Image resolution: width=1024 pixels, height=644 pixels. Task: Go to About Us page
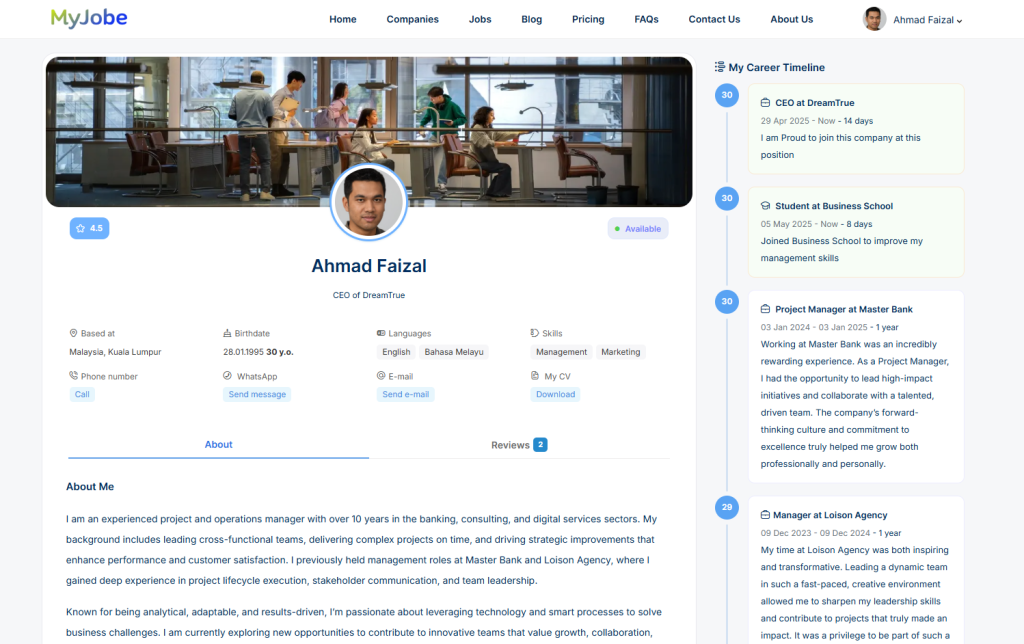[792, 20]
